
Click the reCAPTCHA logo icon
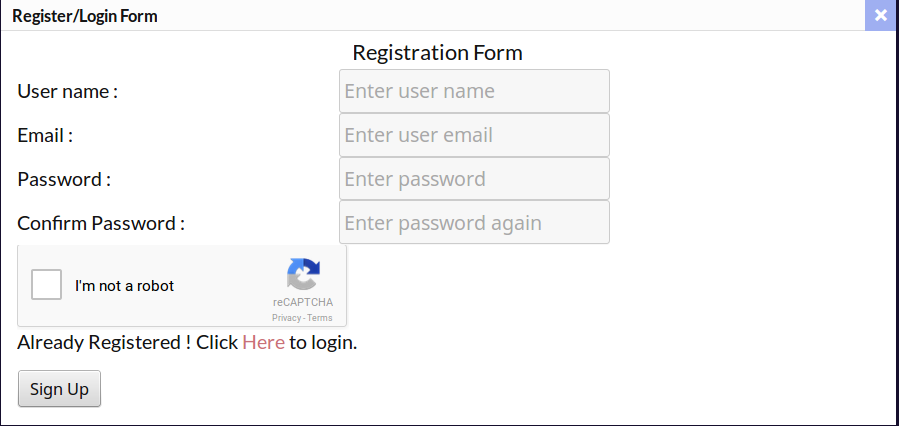click(x=303, y=275)
